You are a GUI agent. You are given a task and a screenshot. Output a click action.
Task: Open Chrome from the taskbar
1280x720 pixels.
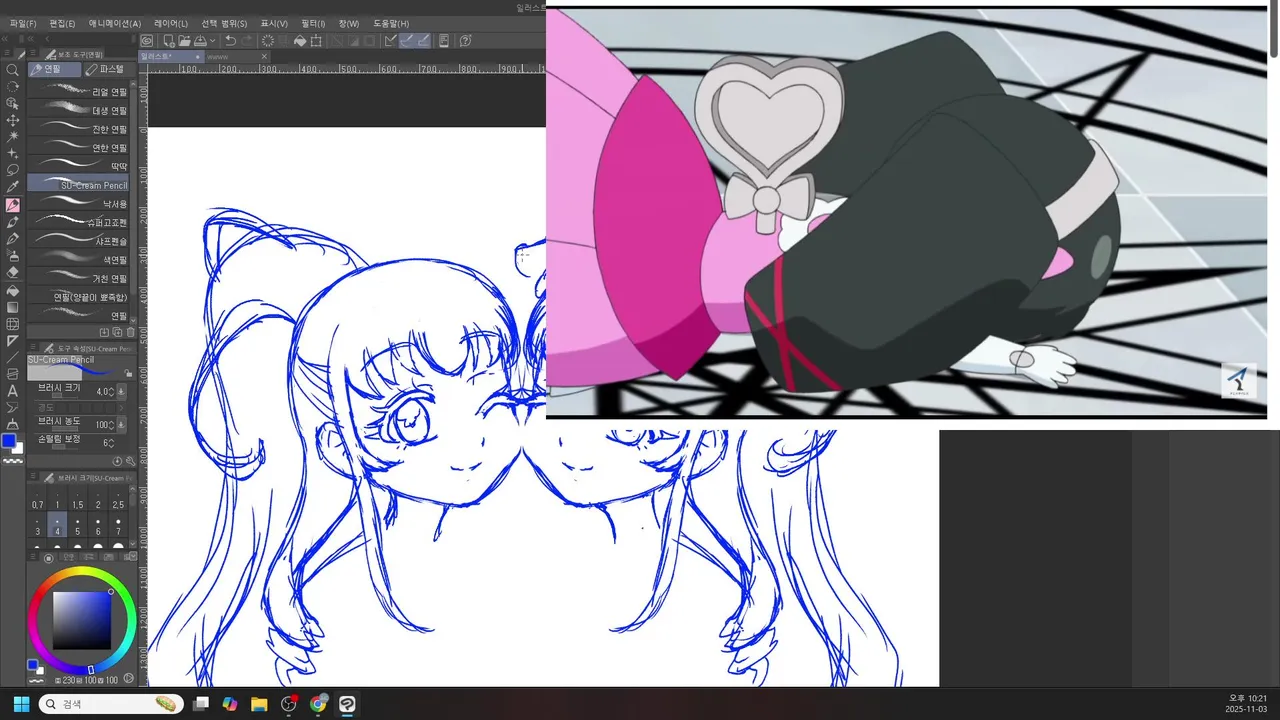[x=318, y=704]
